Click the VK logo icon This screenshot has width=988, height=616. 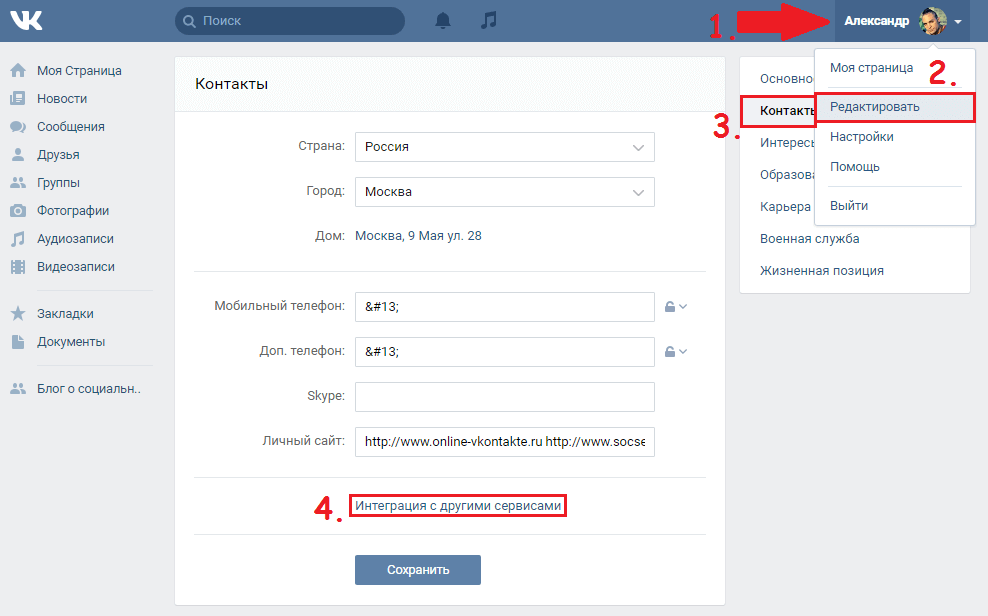pyautogui.click(x=26, y=21)
